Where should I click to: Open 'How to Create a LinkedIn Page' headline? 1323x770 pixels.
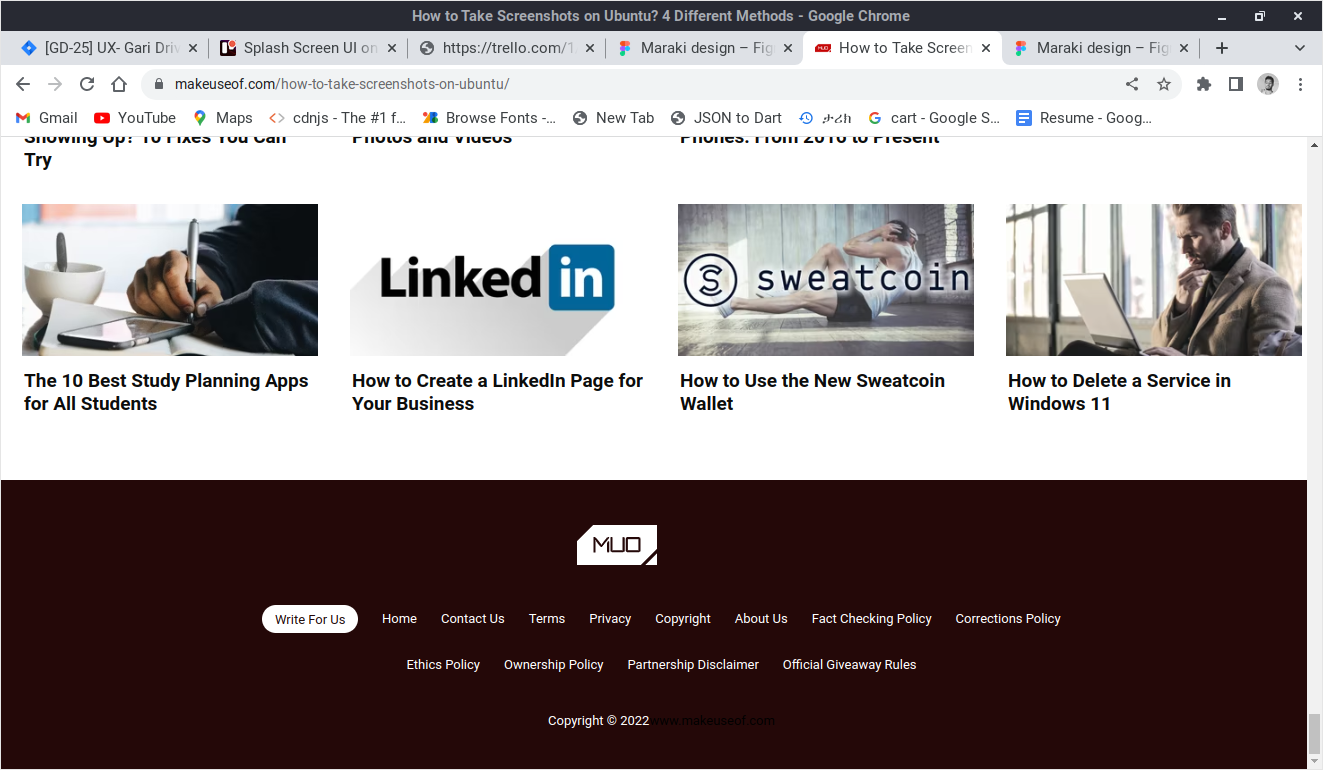click(x=497, y=392)
